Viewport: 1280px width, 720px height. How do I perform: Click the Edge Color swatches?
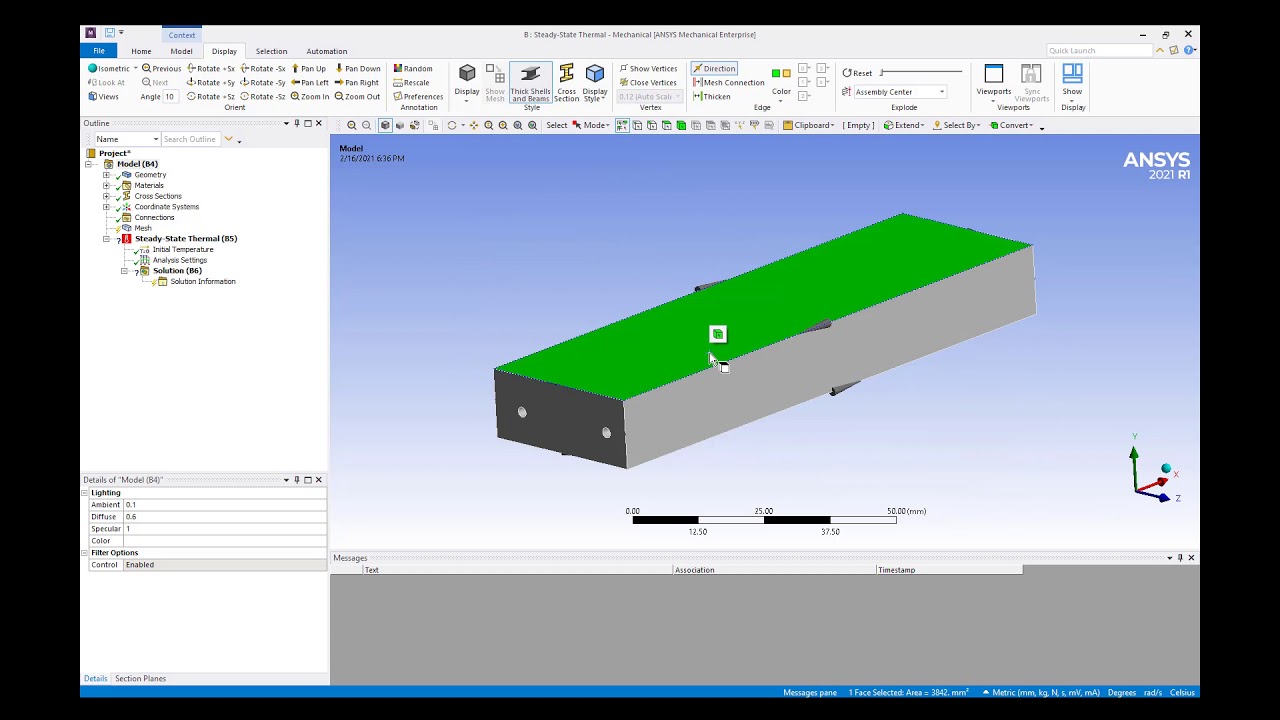(781, 73)
